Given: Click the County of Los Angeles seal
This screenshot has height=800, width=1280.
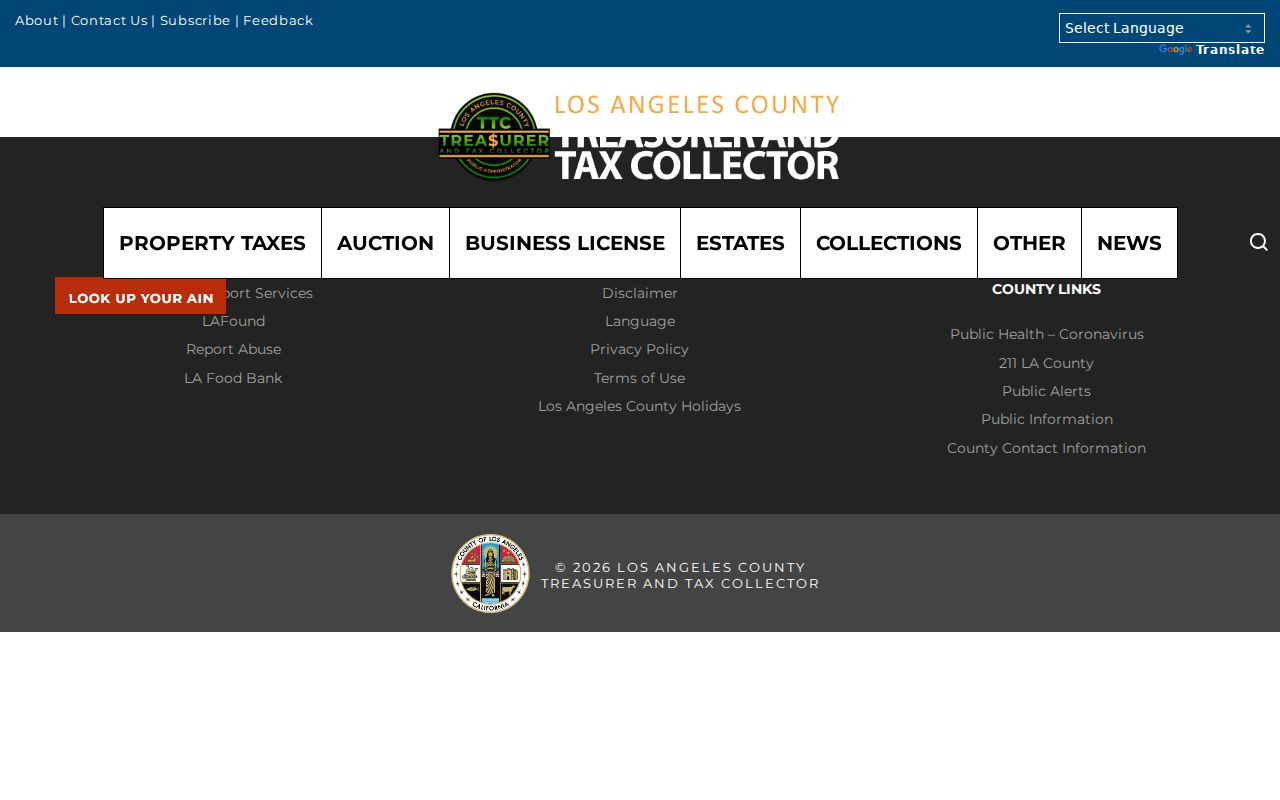Looking at the screenshot, I should click(x=490, y=573).
